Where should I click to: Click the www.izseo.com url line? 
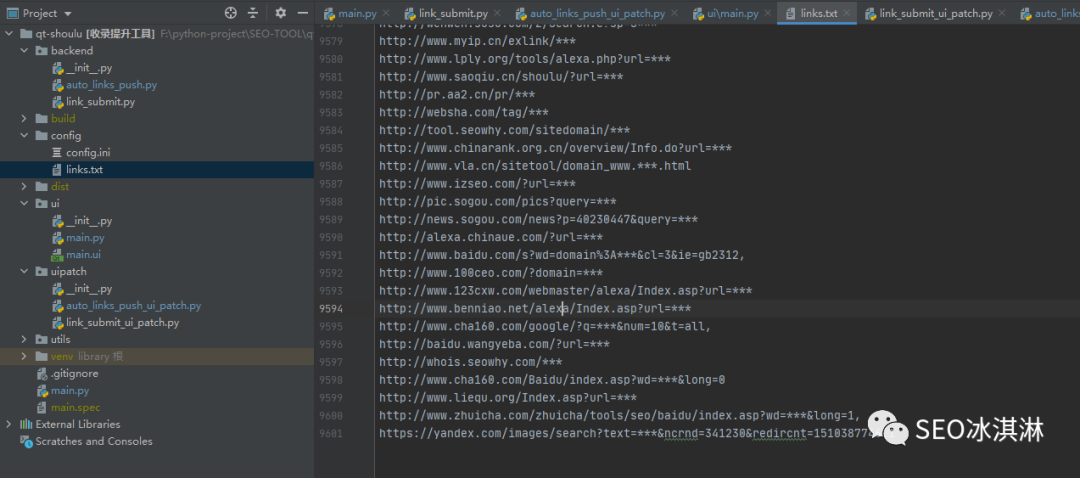(x=477, y=184)
